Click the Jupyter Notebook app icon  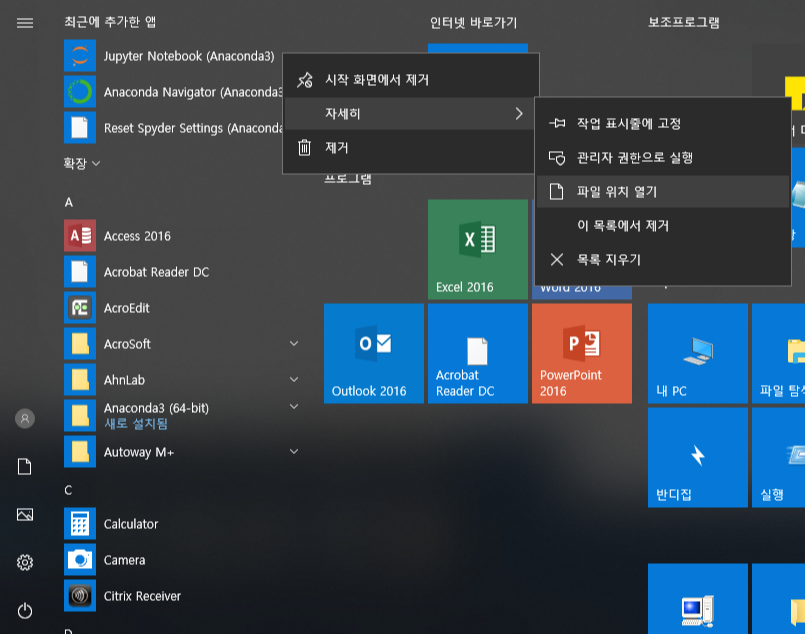80,55
